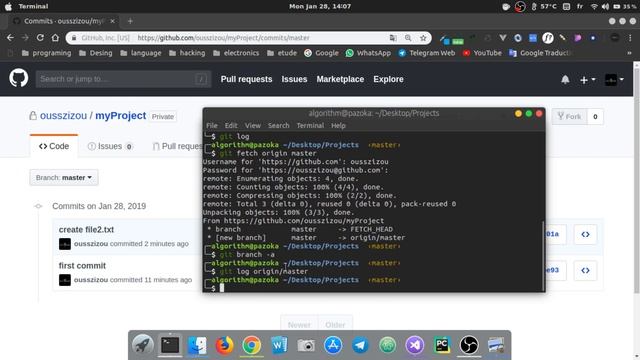Open the electronics bookmarks folder
Screen dimensions: 640x360
(x=236, y=53)
